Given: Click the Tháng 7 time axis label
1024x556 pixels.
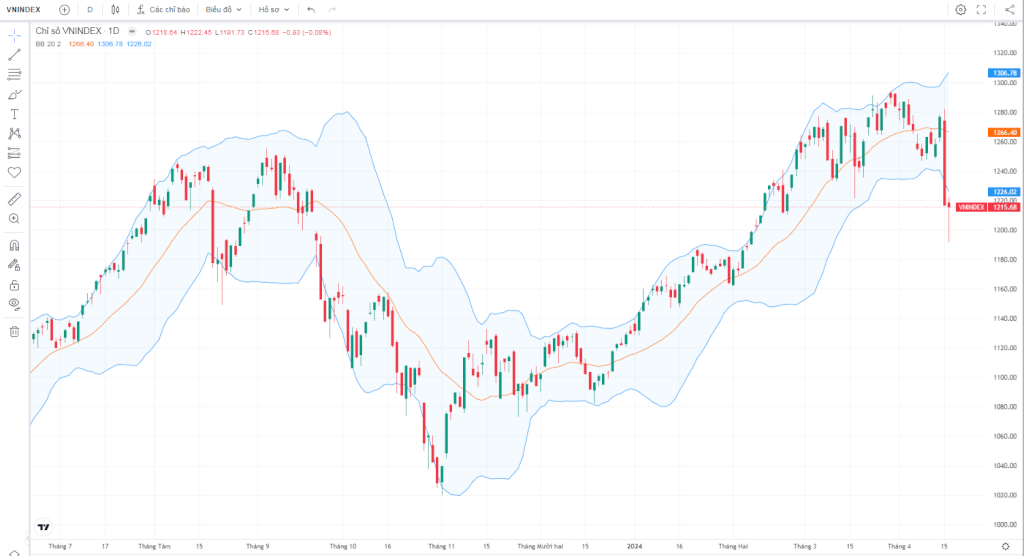Looking at the screenshot, I should click(x=59, y=546).
